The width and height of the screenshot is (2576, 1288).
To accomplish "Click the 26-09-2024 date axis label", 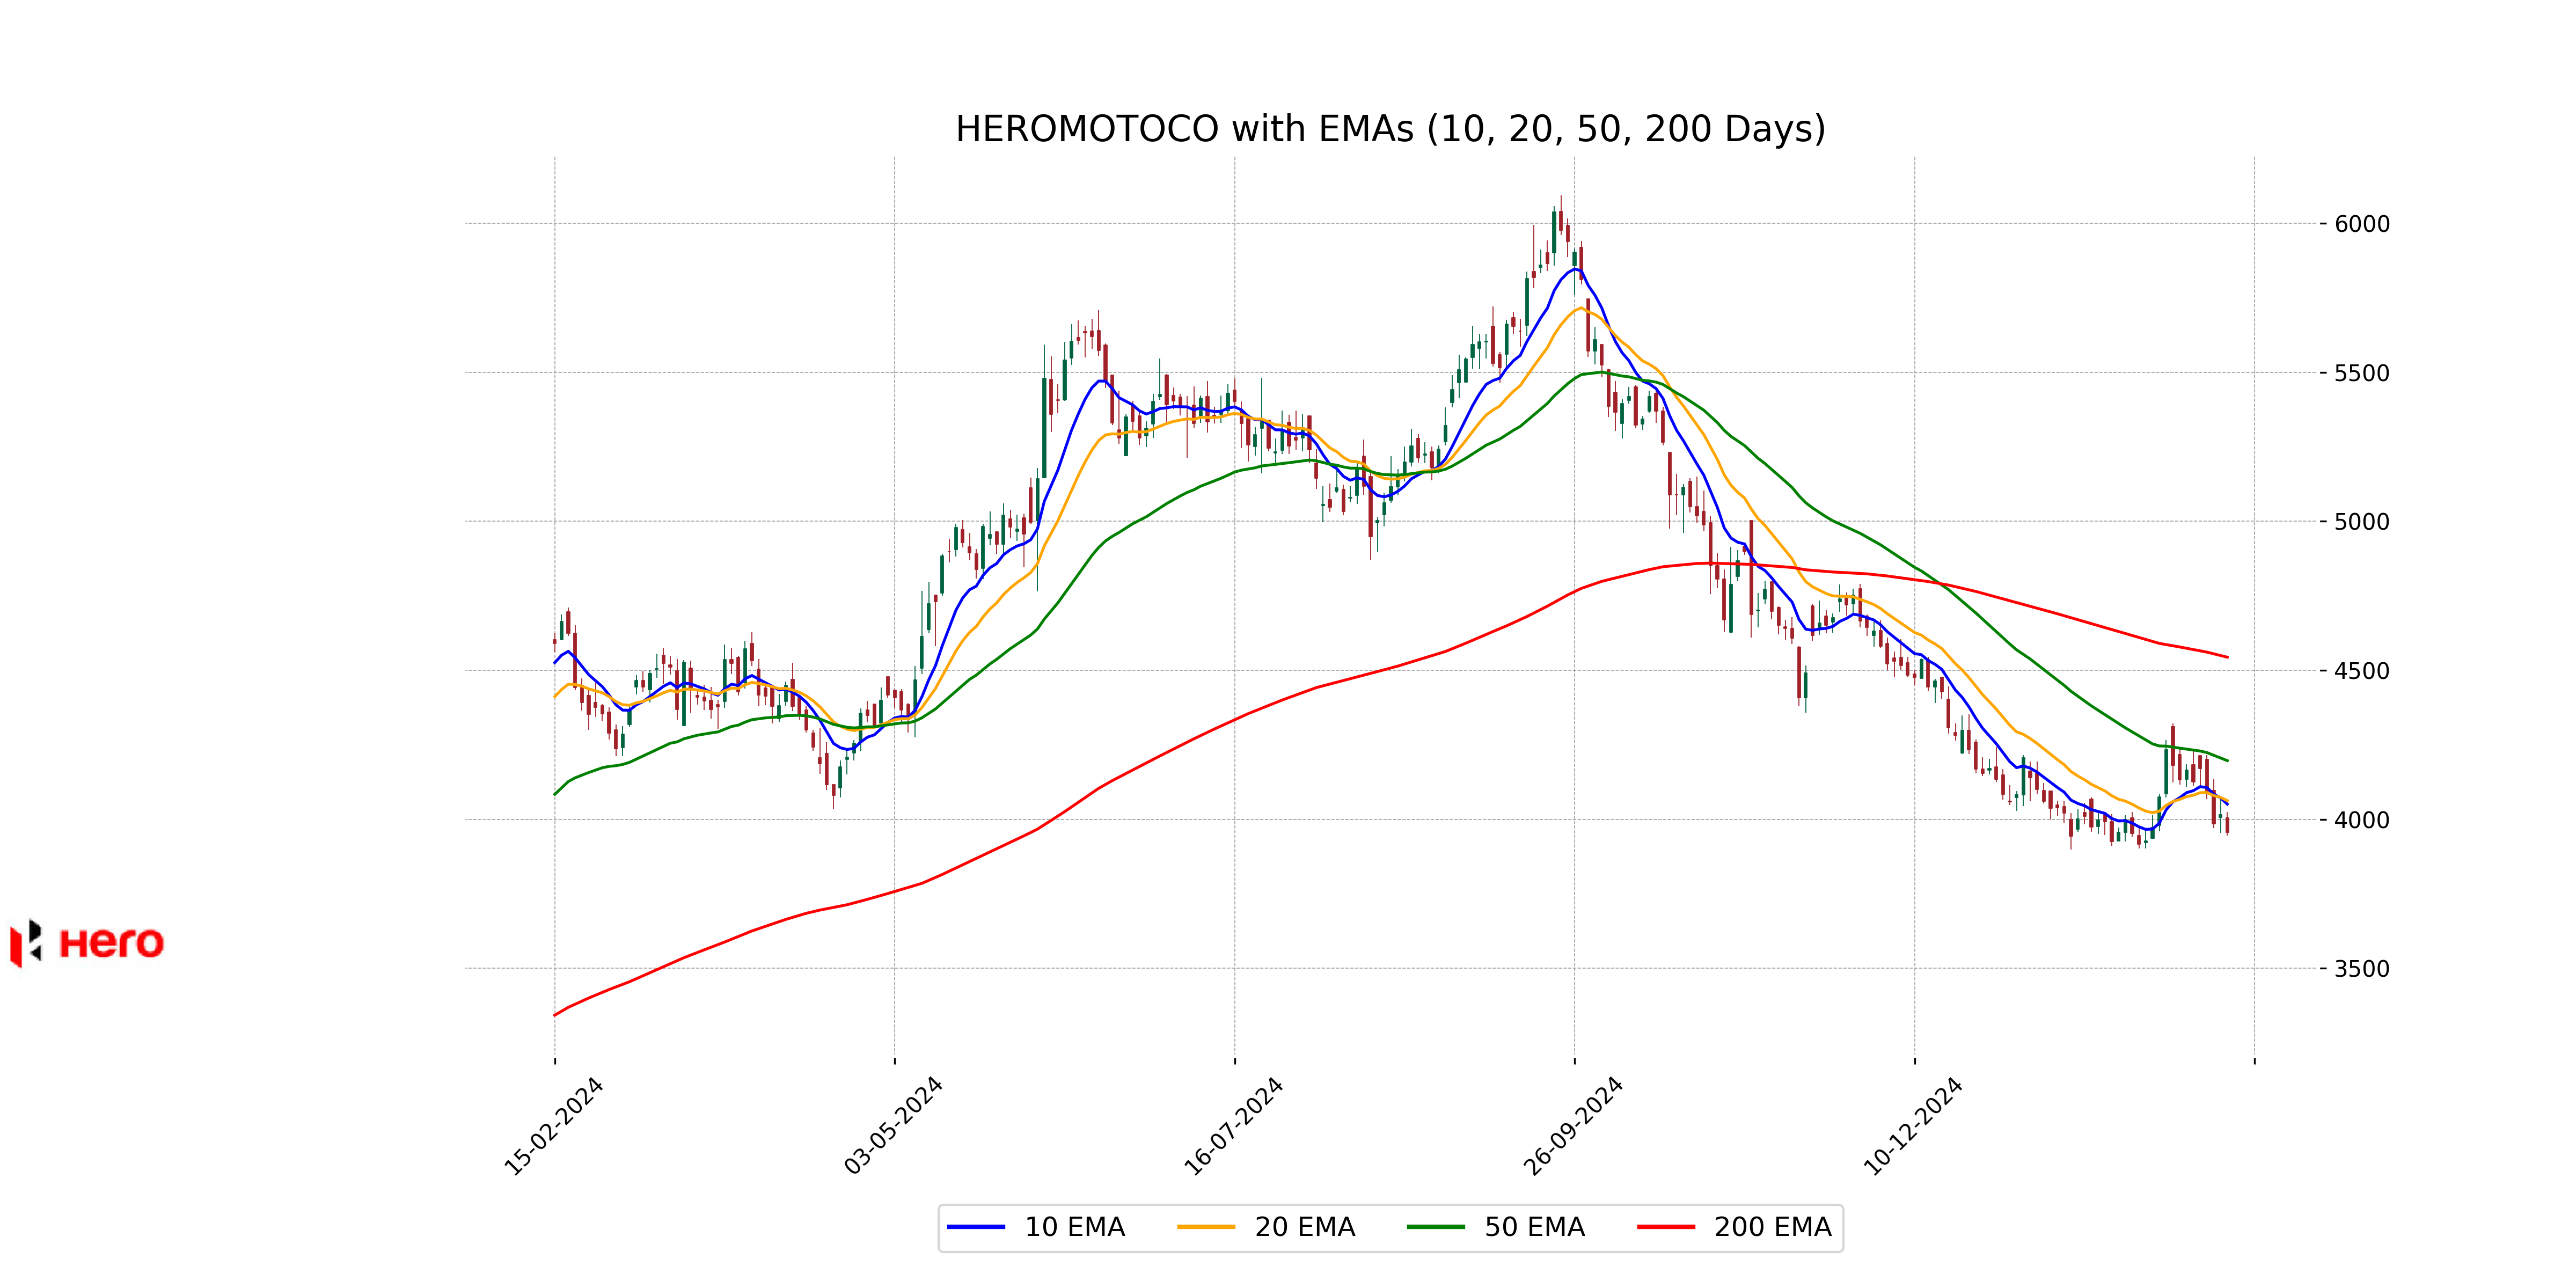I will click(1574, 1126).
